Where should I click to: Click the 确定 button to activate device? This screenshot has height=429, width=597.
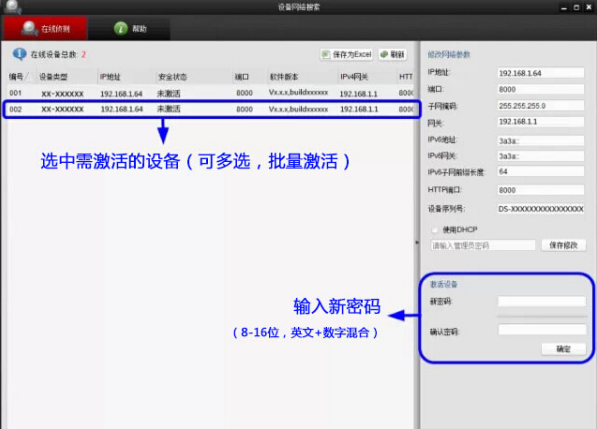pos(563,349)
